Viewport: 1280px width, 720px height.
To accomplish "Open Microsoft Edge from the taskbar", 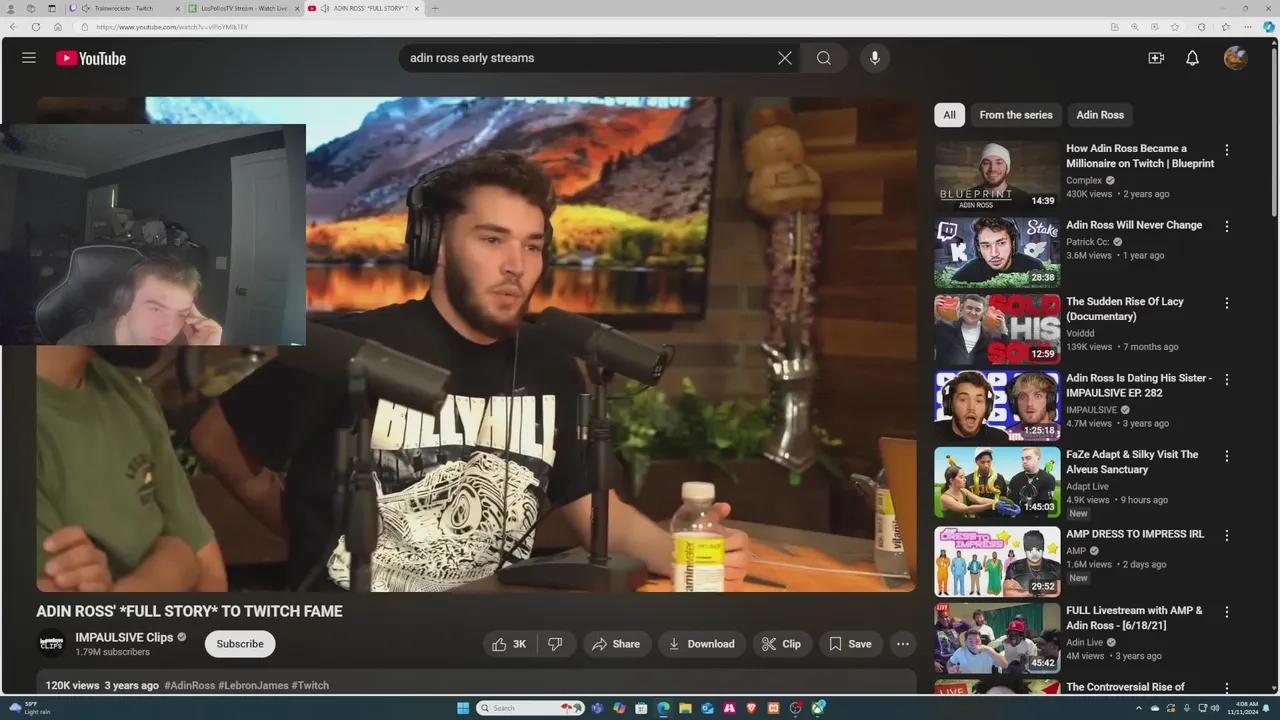I will pyautogui.click(x=662, y=708).
